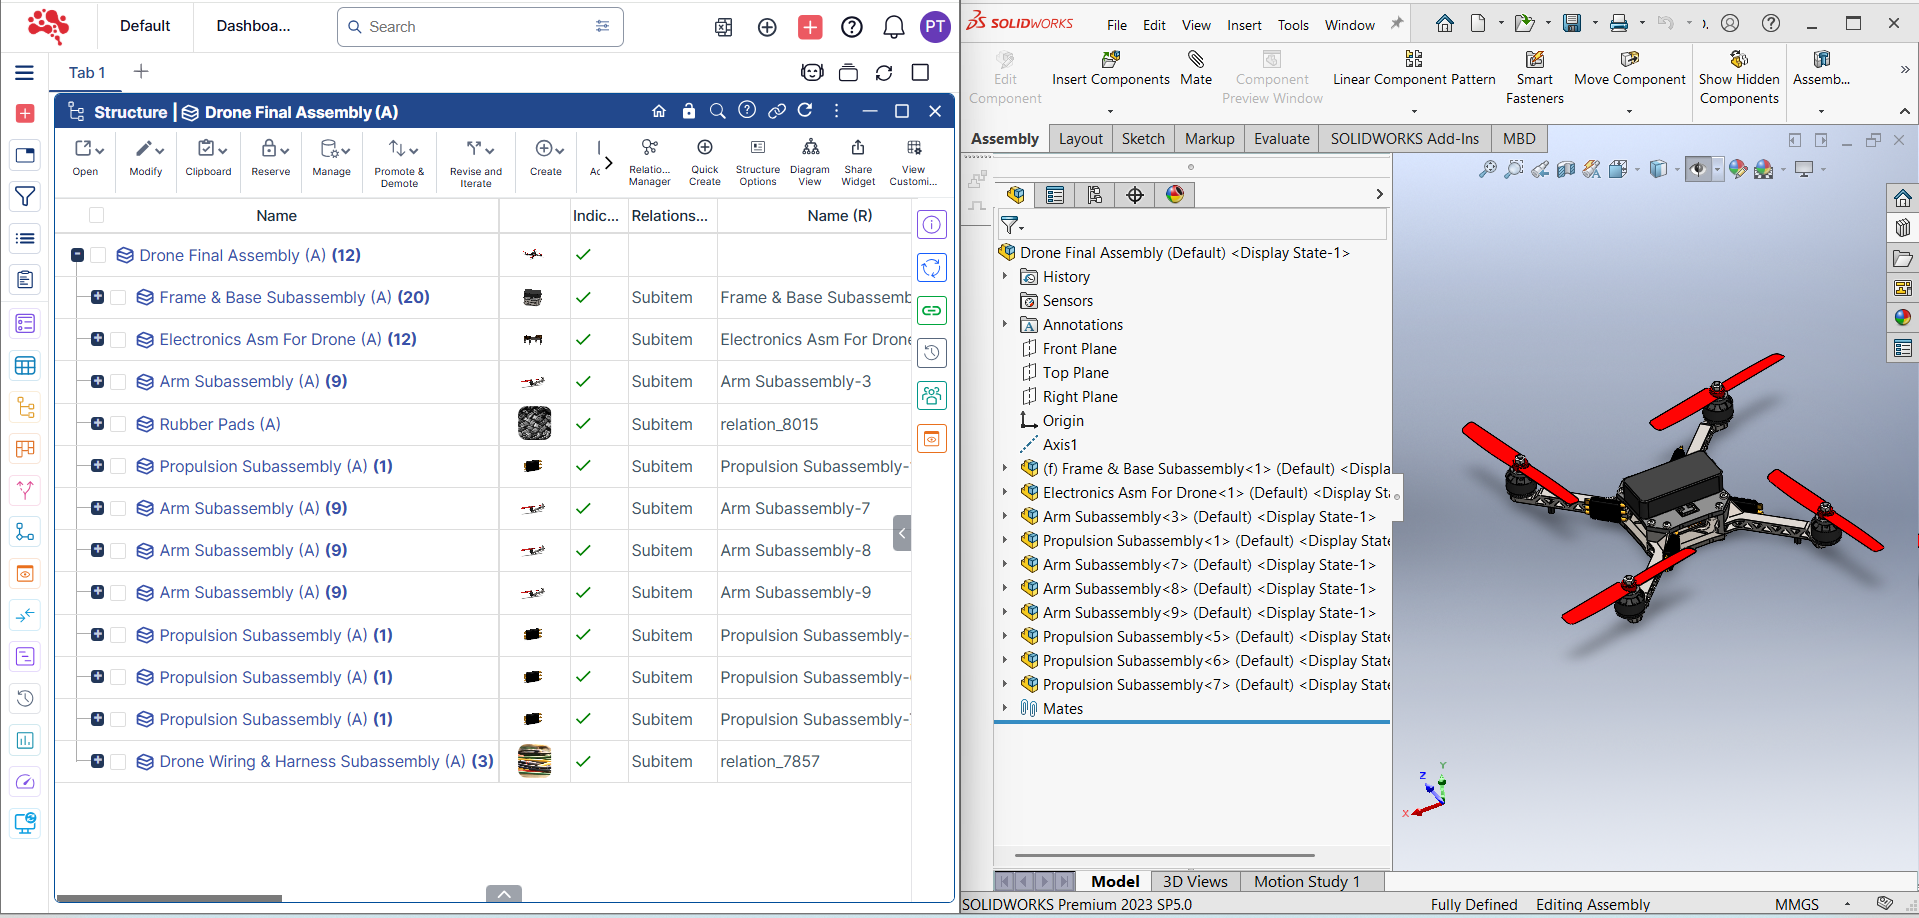The image size is (1919, 918).
Task: Click the Open button in Structure toolbar
Action: (86, 160)
